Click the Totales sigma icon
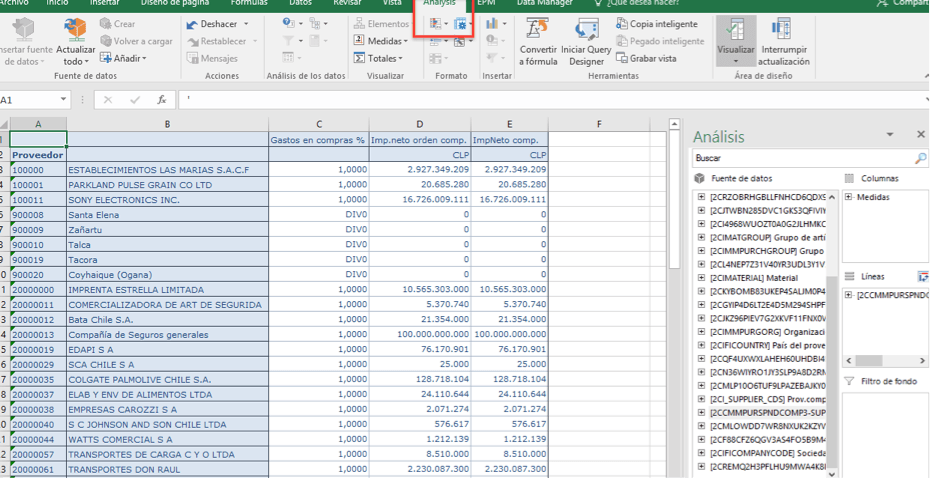 (359, 58)
